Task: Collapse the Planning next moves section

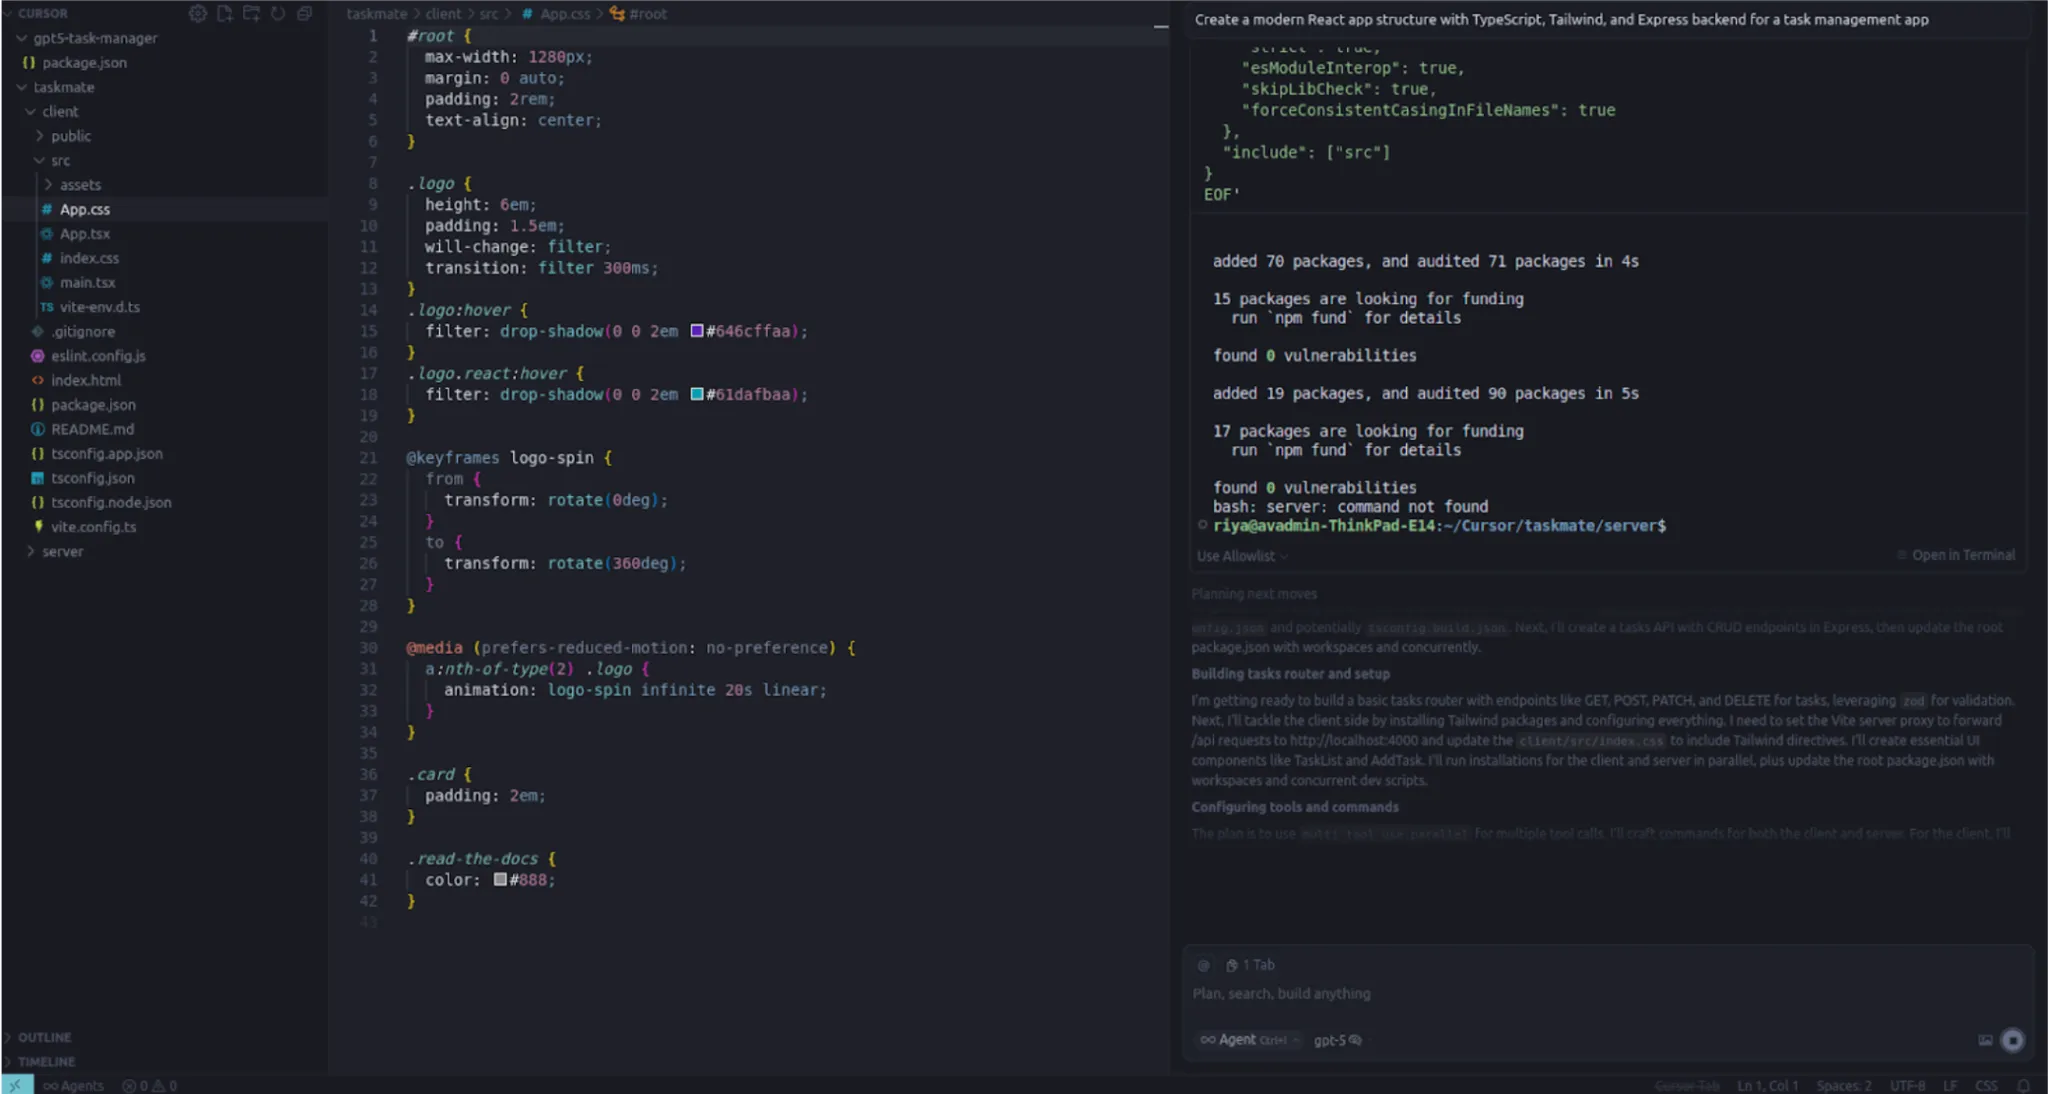Action: pos(1254,594)
